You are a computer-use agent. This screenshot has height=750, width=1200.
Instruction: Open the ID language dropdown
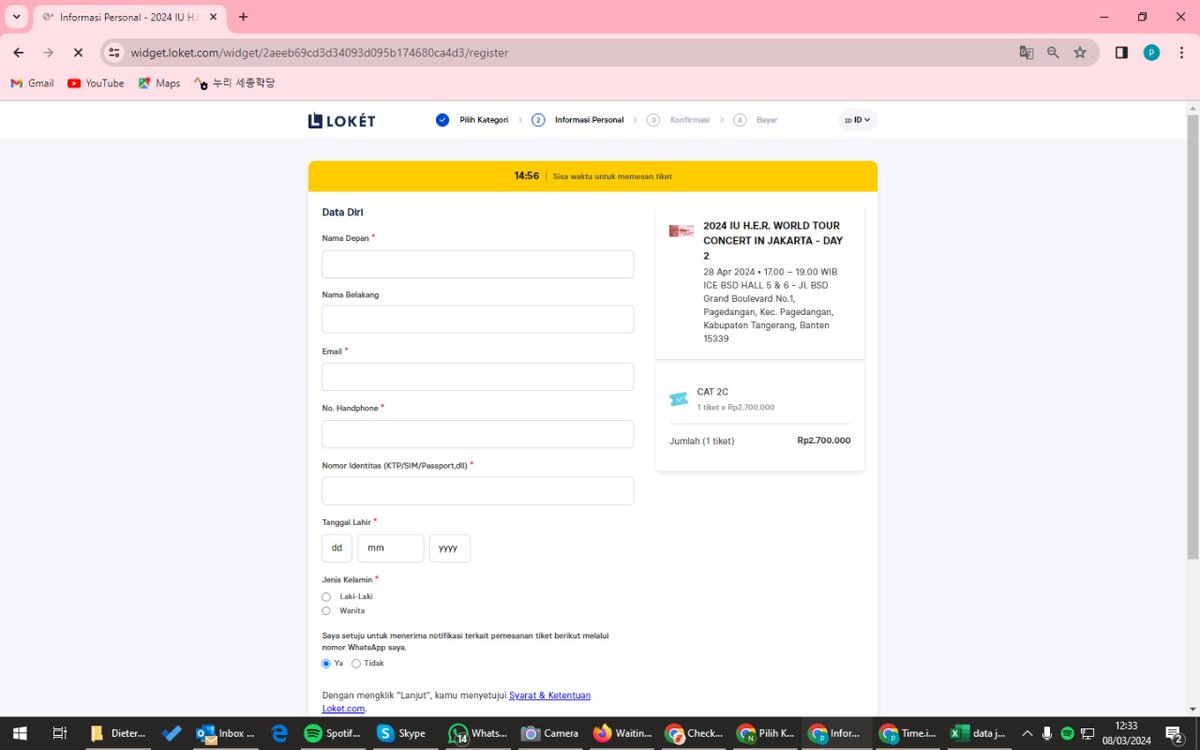tap(857, 120)
